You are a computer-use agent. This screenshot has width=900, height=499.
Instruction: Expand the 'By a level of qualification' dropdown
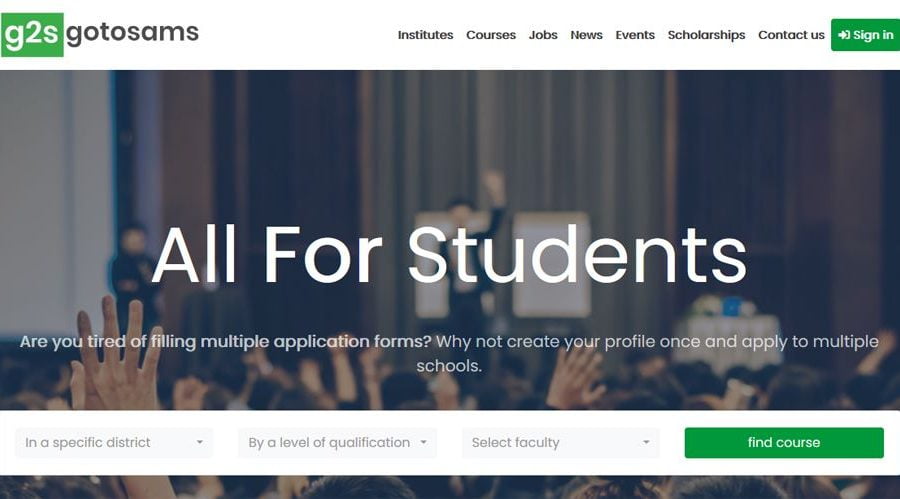(x=338, y=443)
